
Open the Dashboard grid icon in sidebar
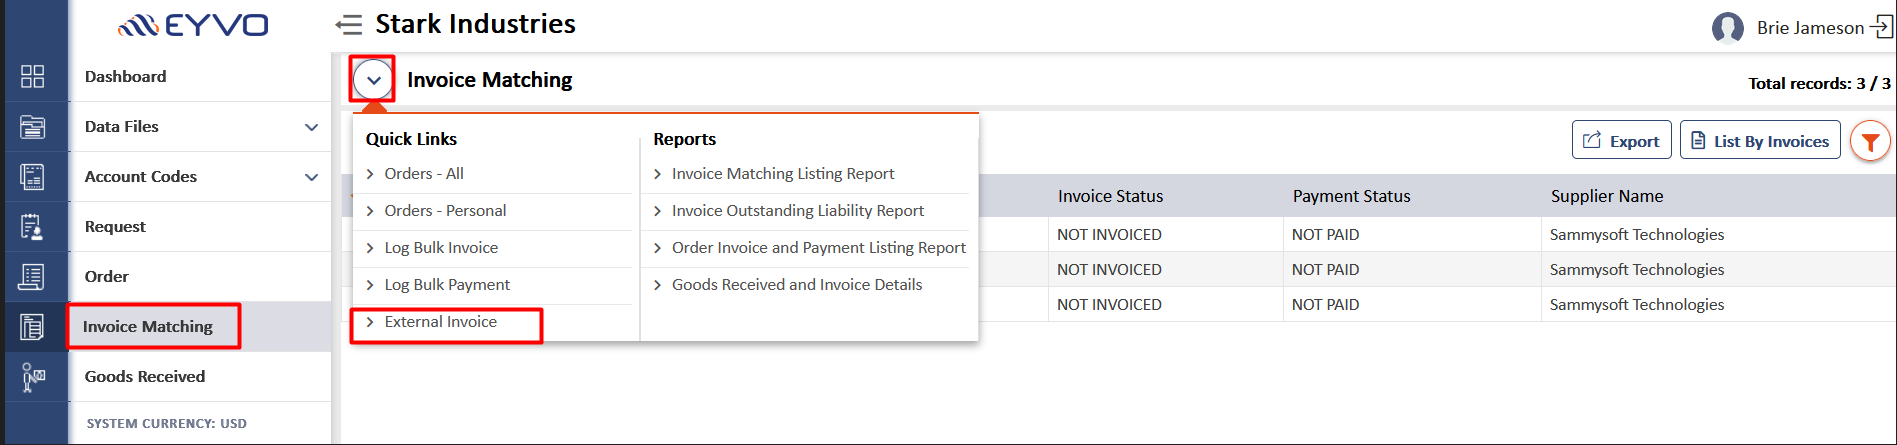tap(33, 77)
